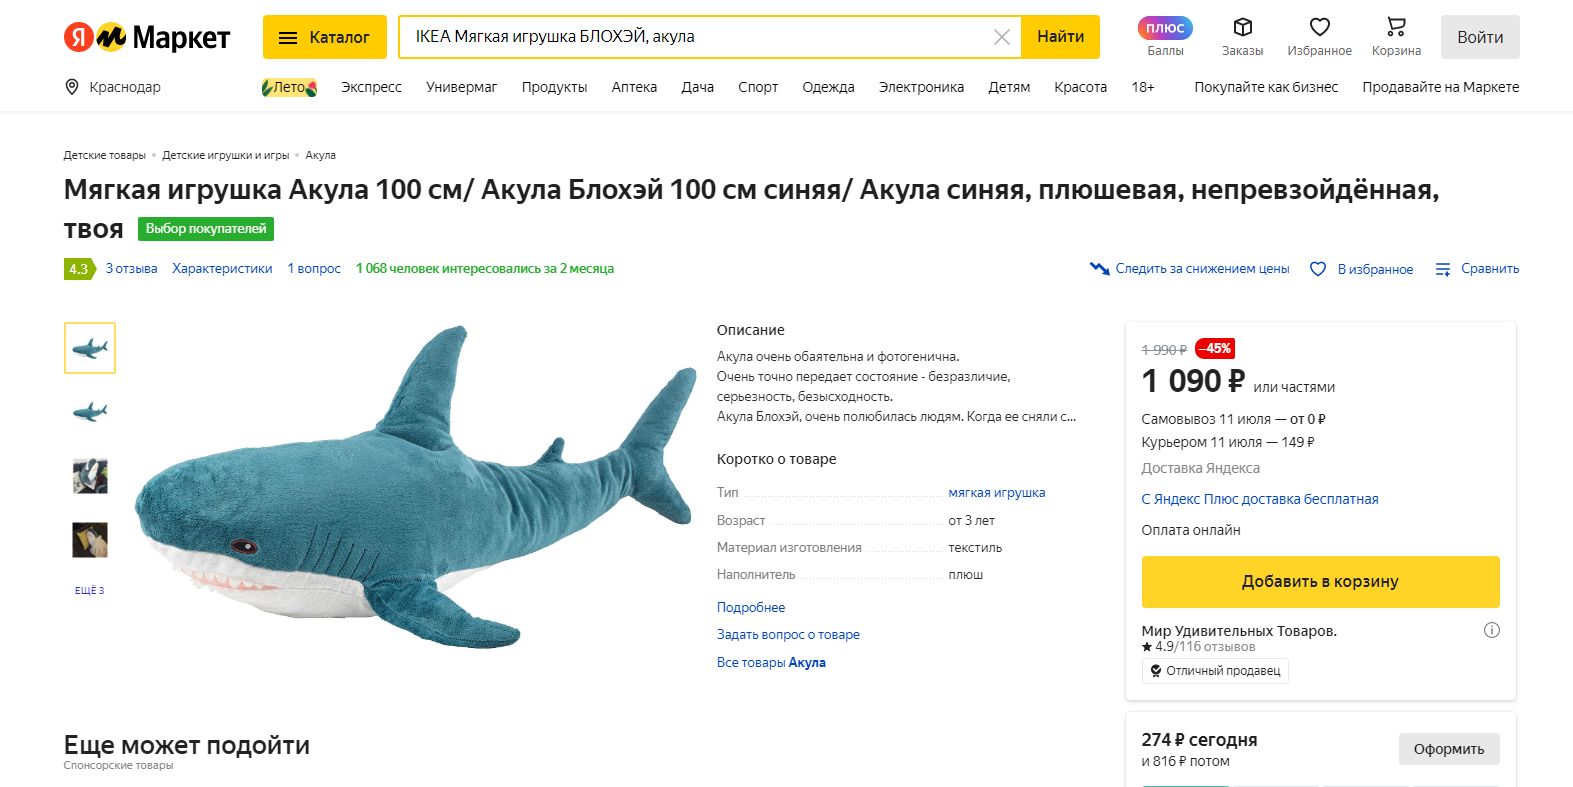Open the Продукты category
Screen dimensions: 1573x787
(x=555, y=87)
